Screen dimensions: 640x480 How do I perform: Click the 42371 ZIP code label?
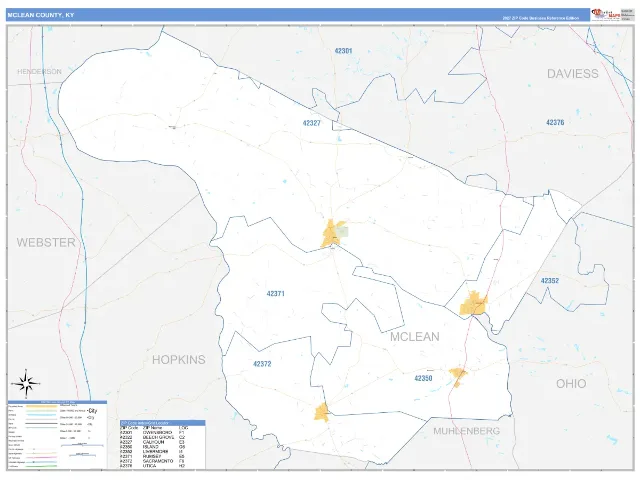pyautogui.click(x=276, y=293)
